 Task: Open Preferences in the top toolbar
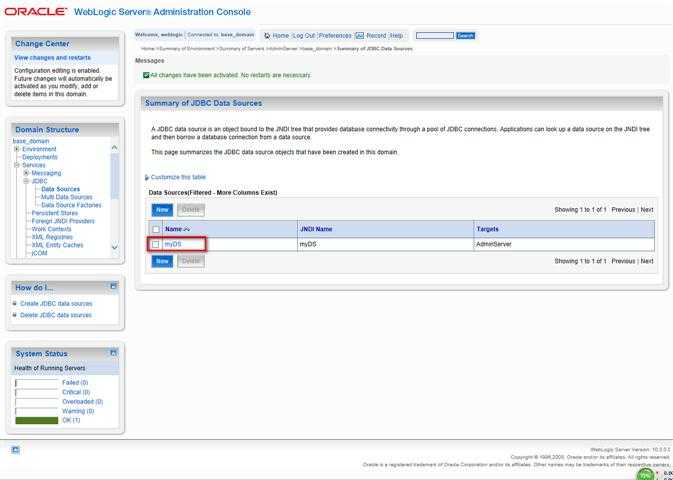tap(335, 36)
